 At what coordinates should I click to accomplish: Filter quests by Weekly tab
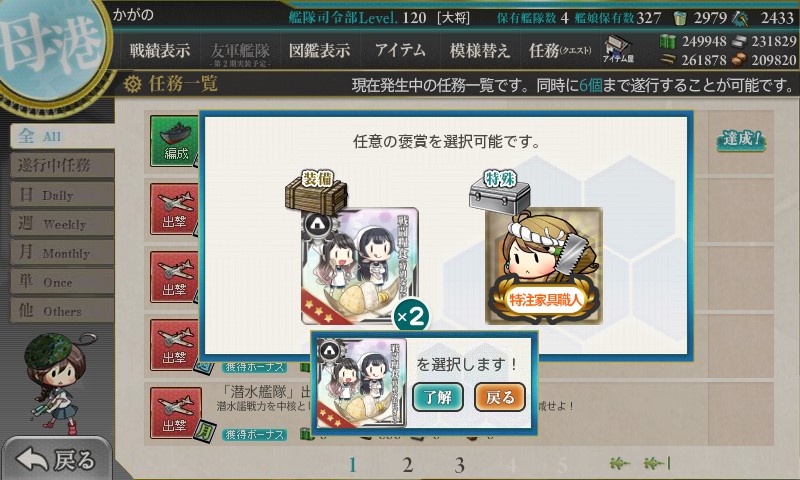click(62, 223)
